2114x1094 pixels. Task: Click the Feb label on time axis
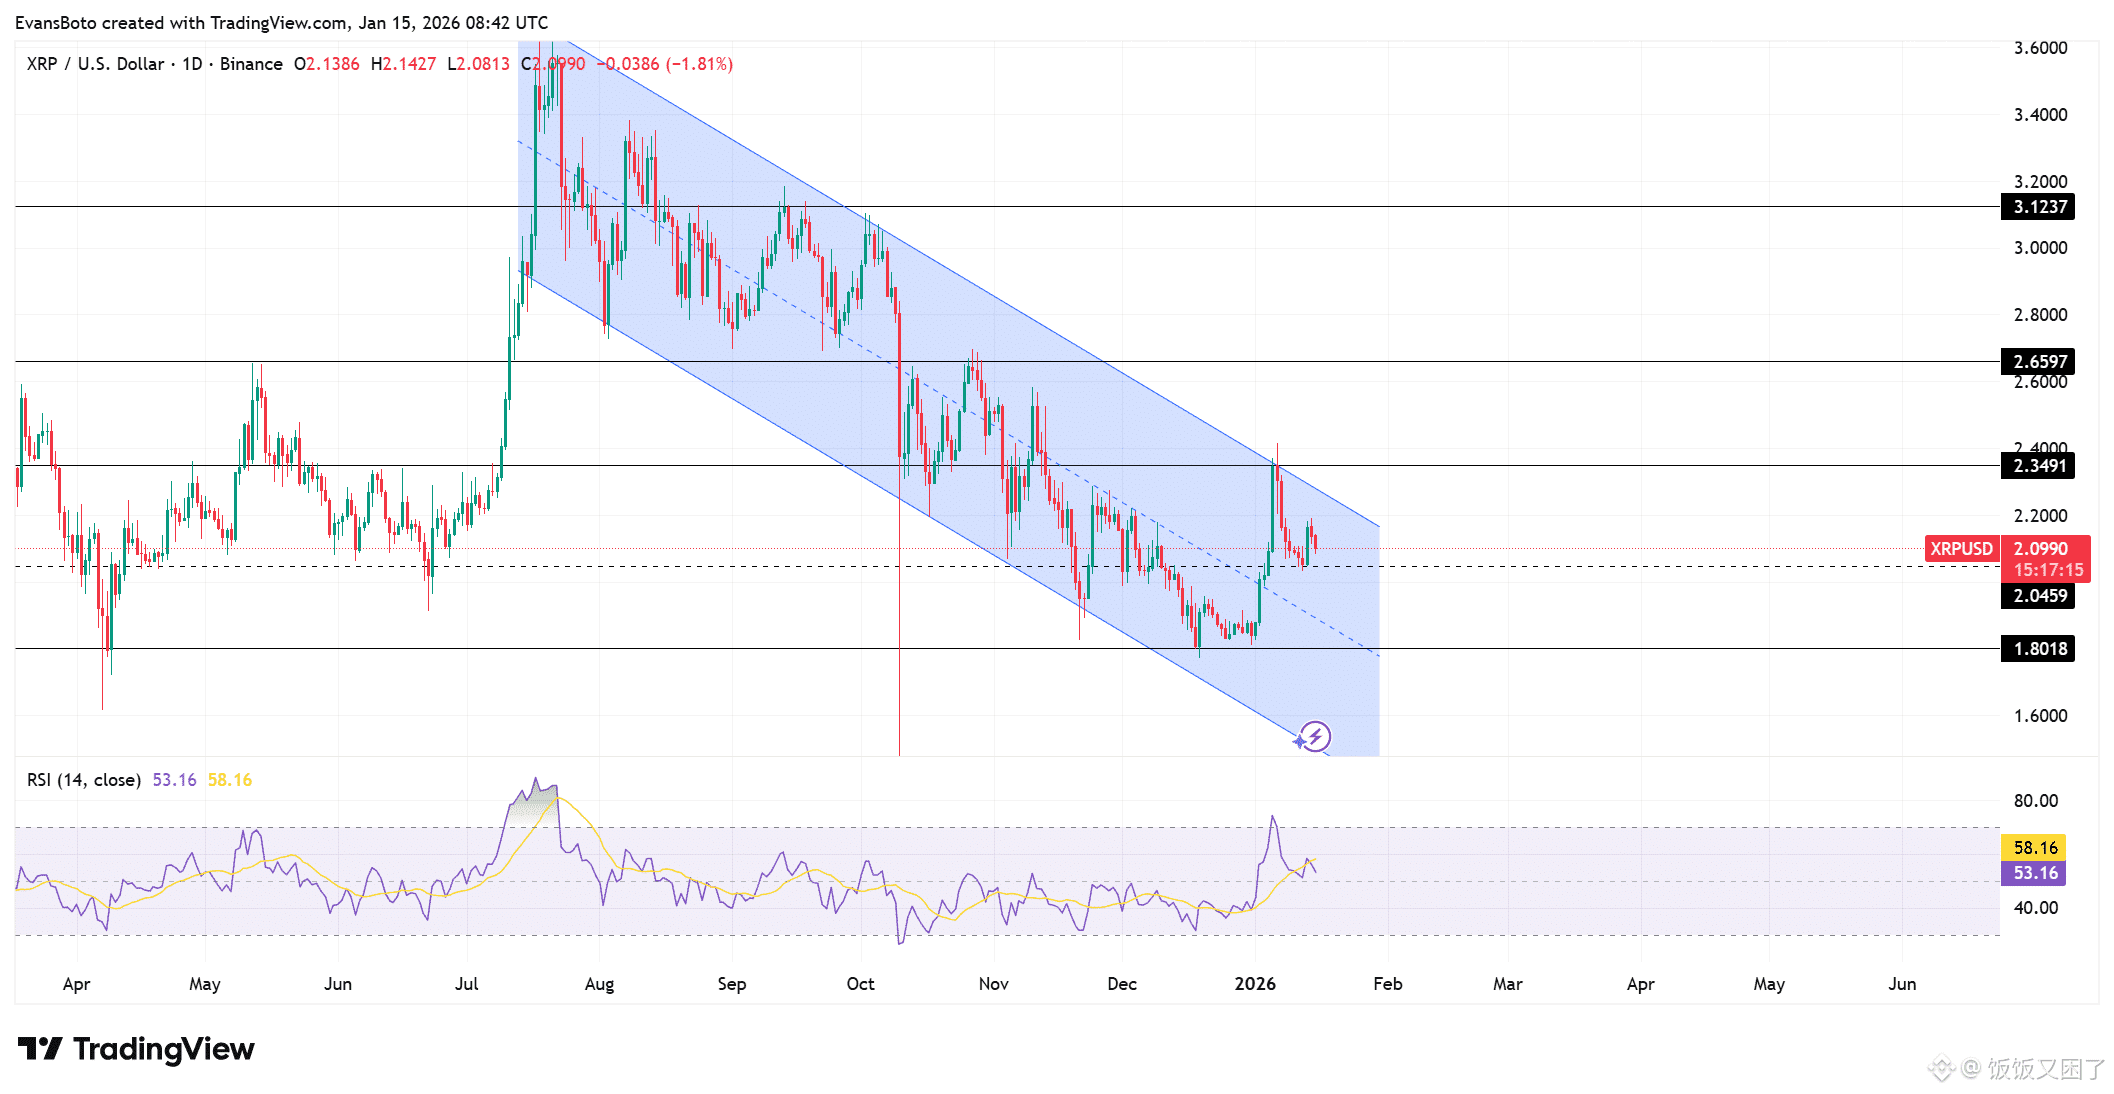coord(1387,984)
